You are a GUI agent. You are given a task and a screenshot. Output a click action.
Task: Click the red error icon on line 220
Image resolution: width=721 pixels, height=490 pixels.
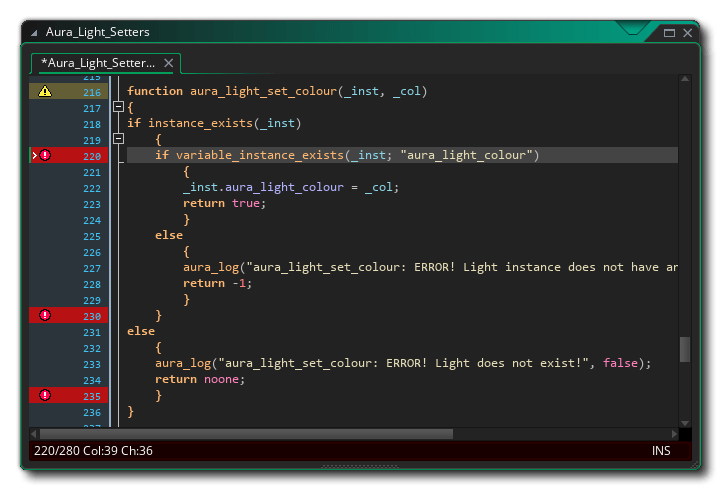click(45, 155)
